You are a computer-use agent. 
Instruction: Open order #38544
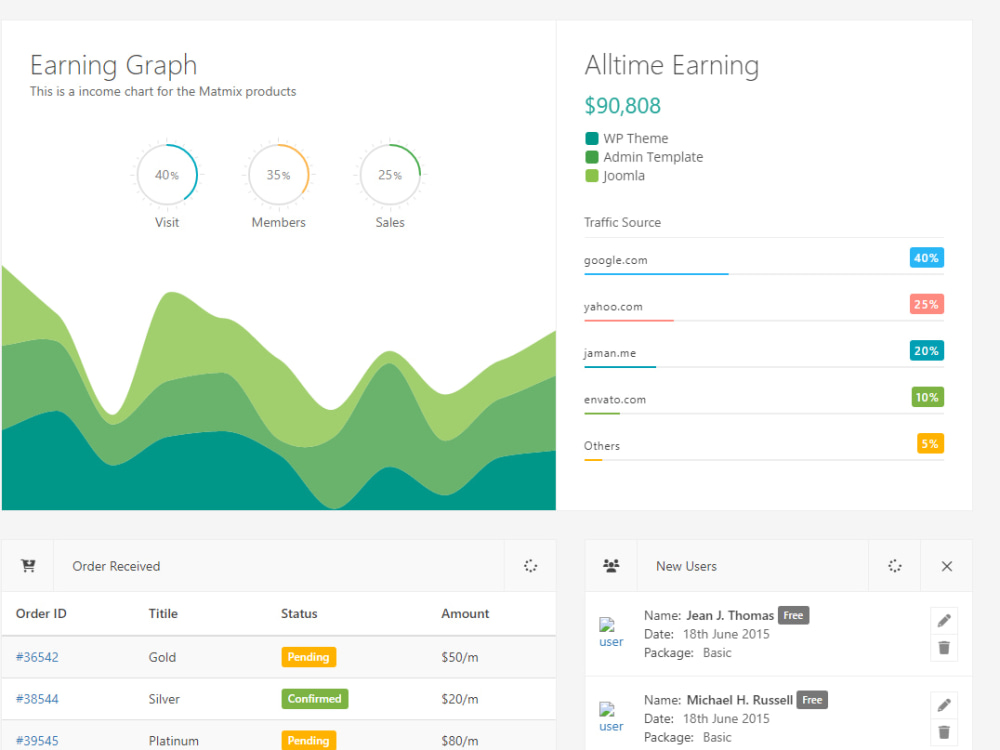[37, 699]
